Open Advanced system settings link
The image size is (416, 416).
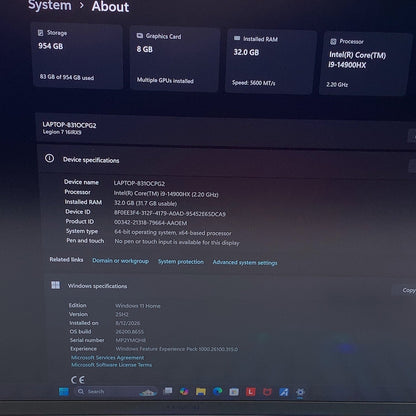pos(245,263)
